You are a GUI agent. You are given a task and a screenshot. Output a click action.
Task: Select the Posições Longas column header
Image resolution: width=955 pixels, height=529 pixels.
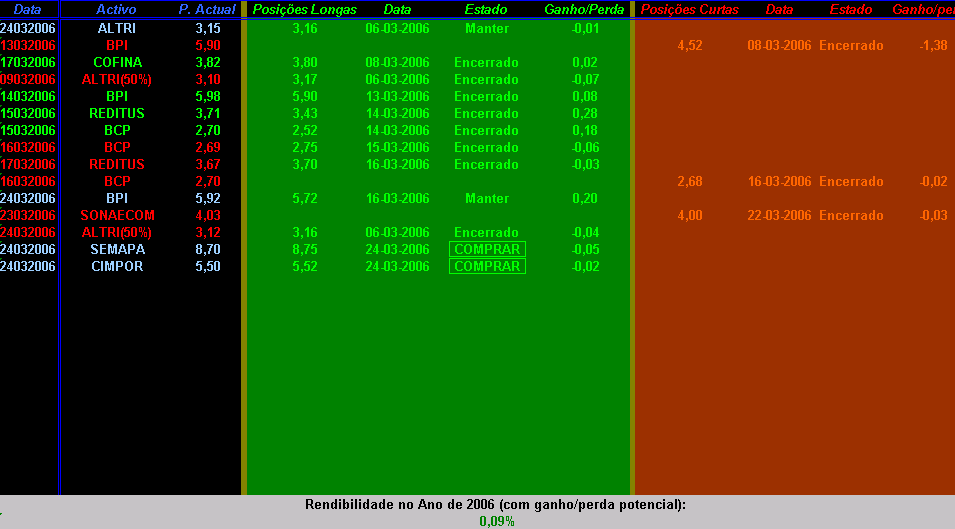click(x=305, y=9)
